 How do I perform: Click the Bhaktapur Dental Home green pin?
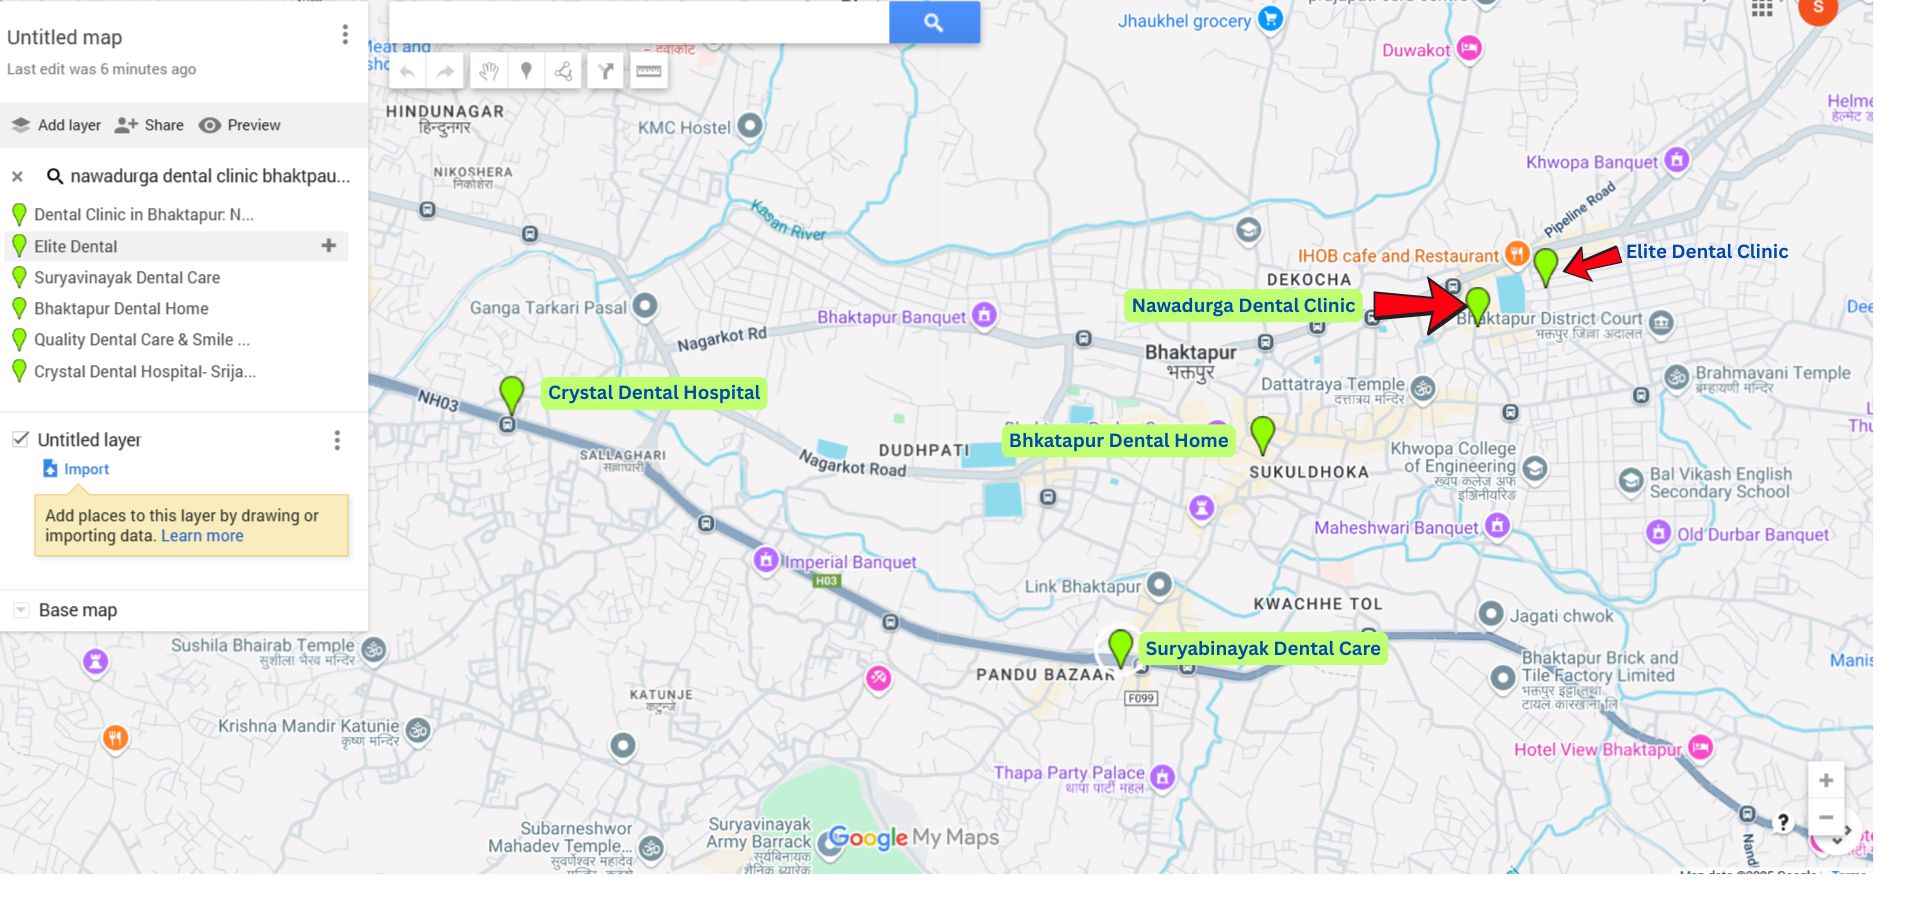(1263, 434)
